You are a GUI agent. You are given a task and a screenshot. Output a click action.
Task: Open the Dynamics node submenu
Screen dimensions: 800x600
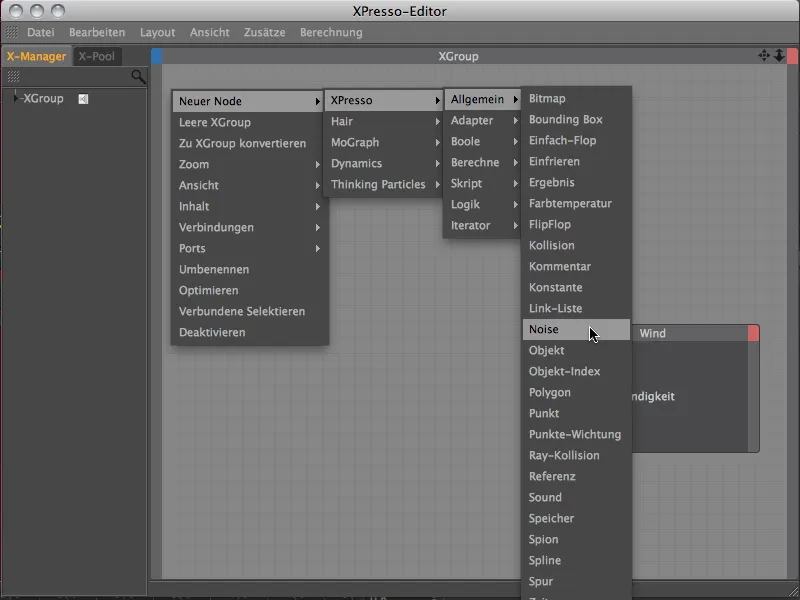[x=384, y=163]
